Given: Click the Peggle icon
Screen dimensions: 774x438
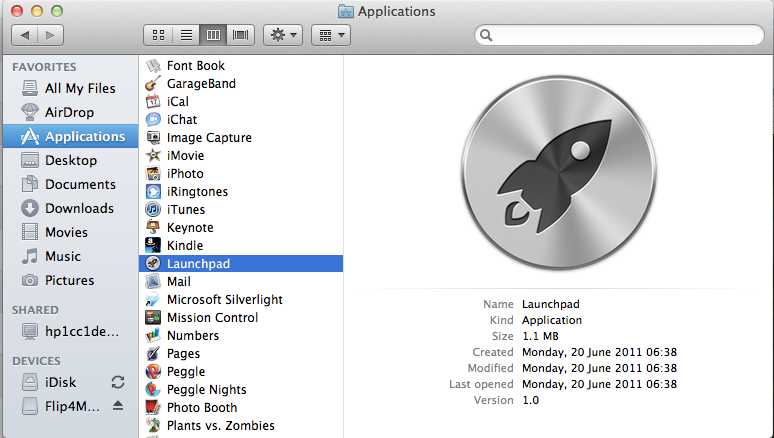Looking at the screenshot, I should point(154,371).
